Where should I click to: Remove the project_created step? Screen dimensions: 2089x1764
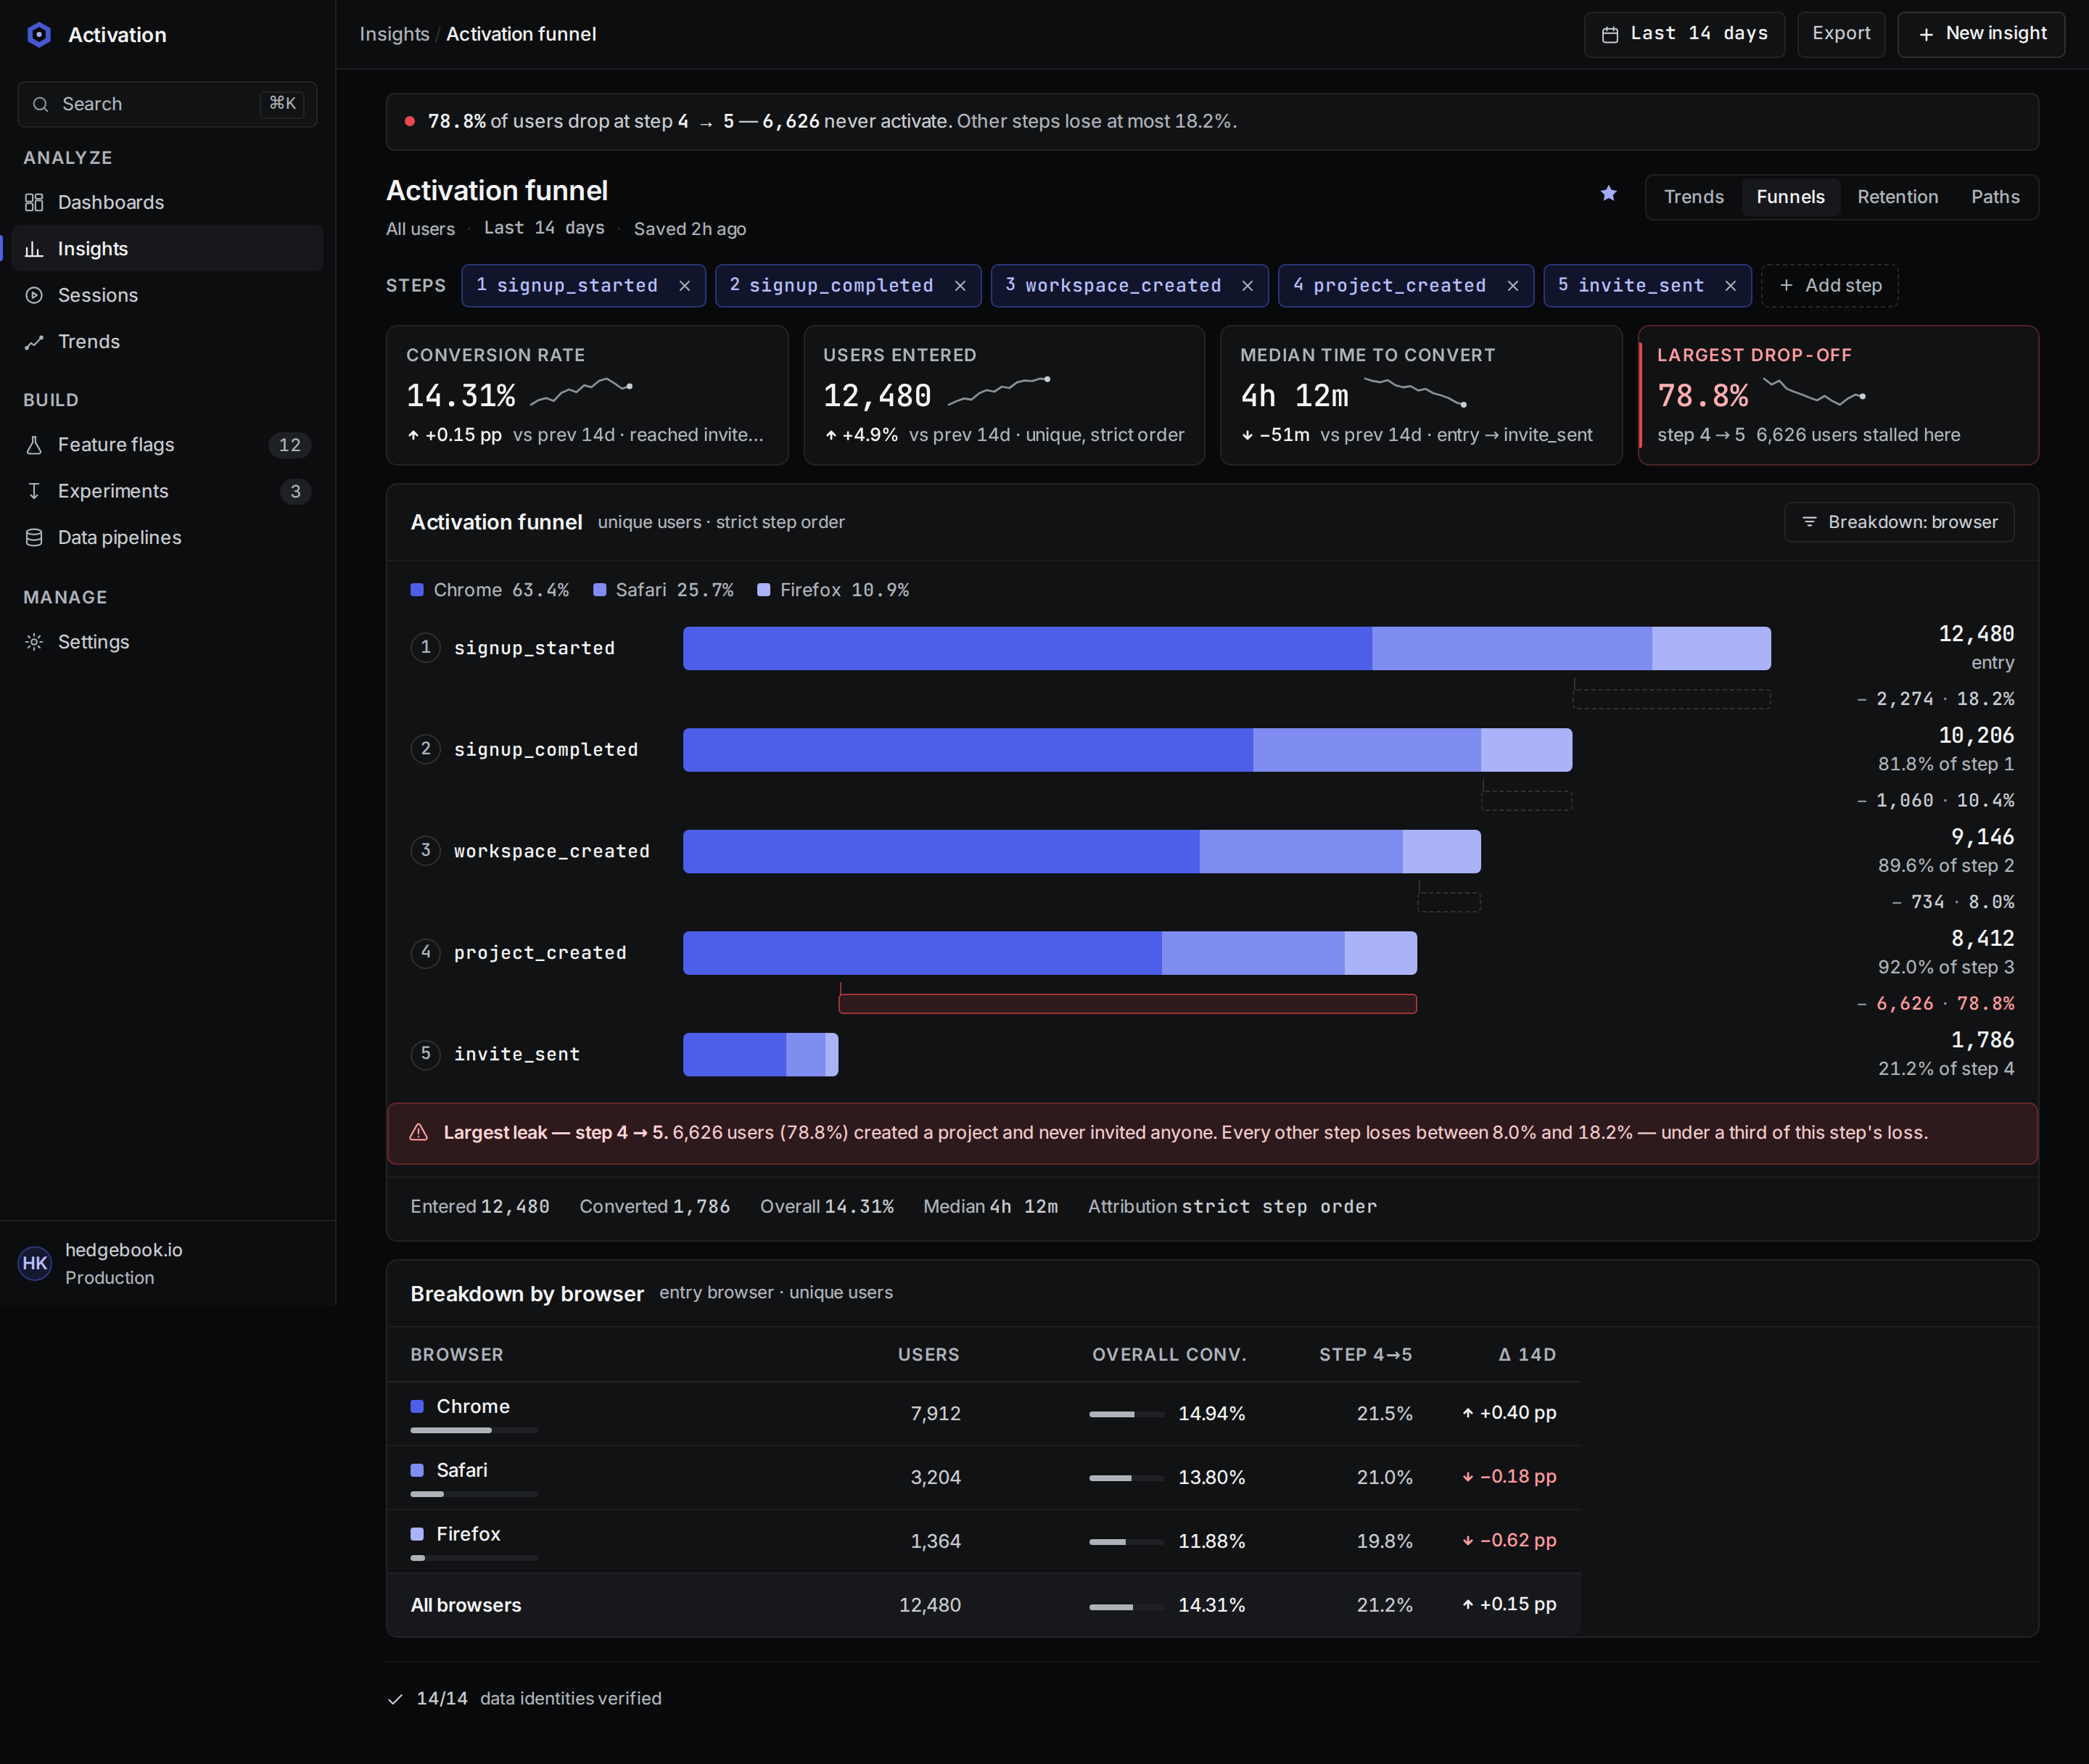1513,286
